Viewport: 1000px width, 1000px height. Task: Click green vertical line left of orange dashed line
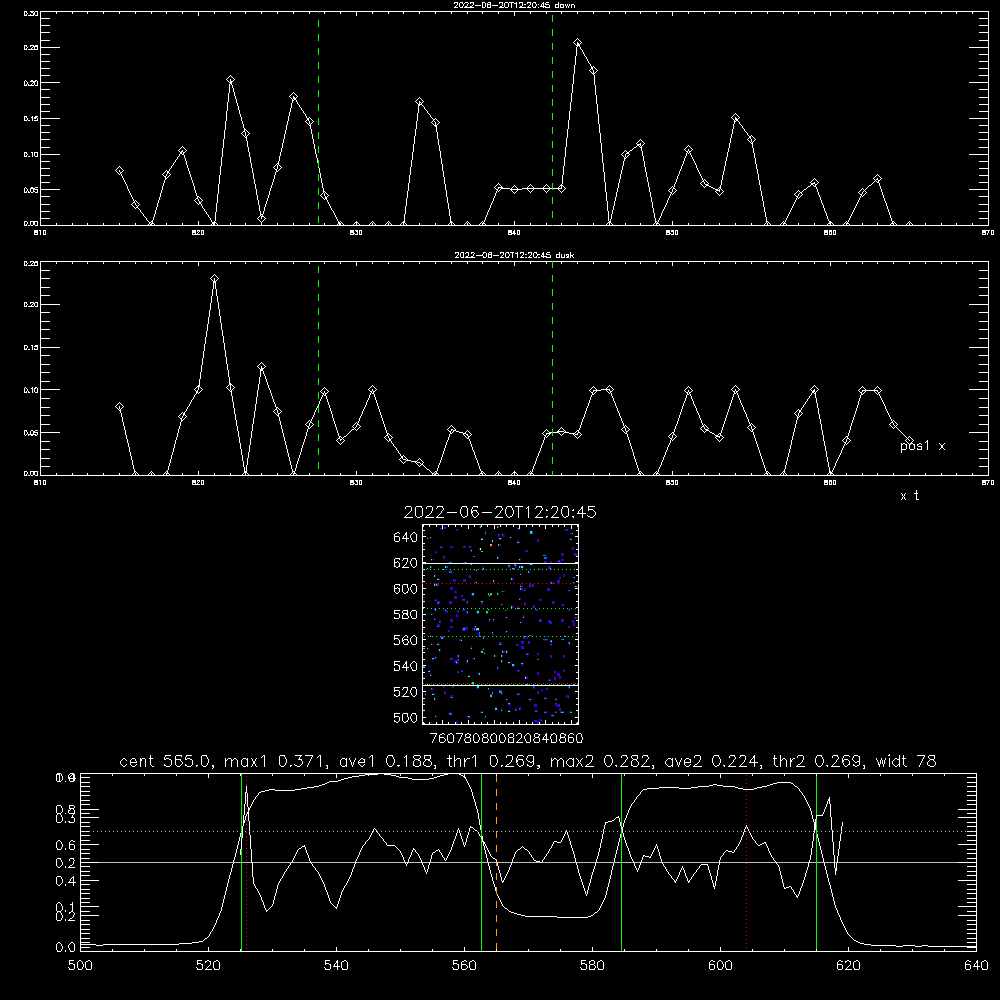[x=482, y=862]
